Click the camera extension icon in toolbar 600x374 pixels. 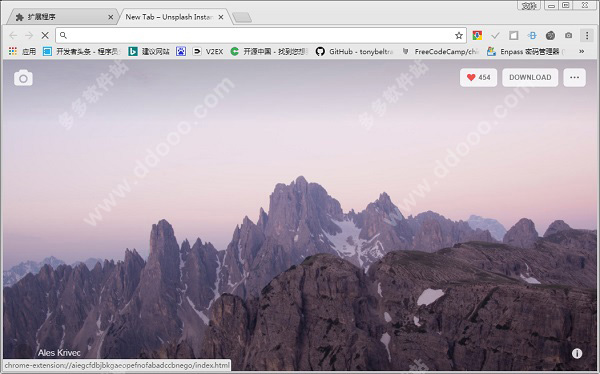pyautogui.click(x=569, y=36)
